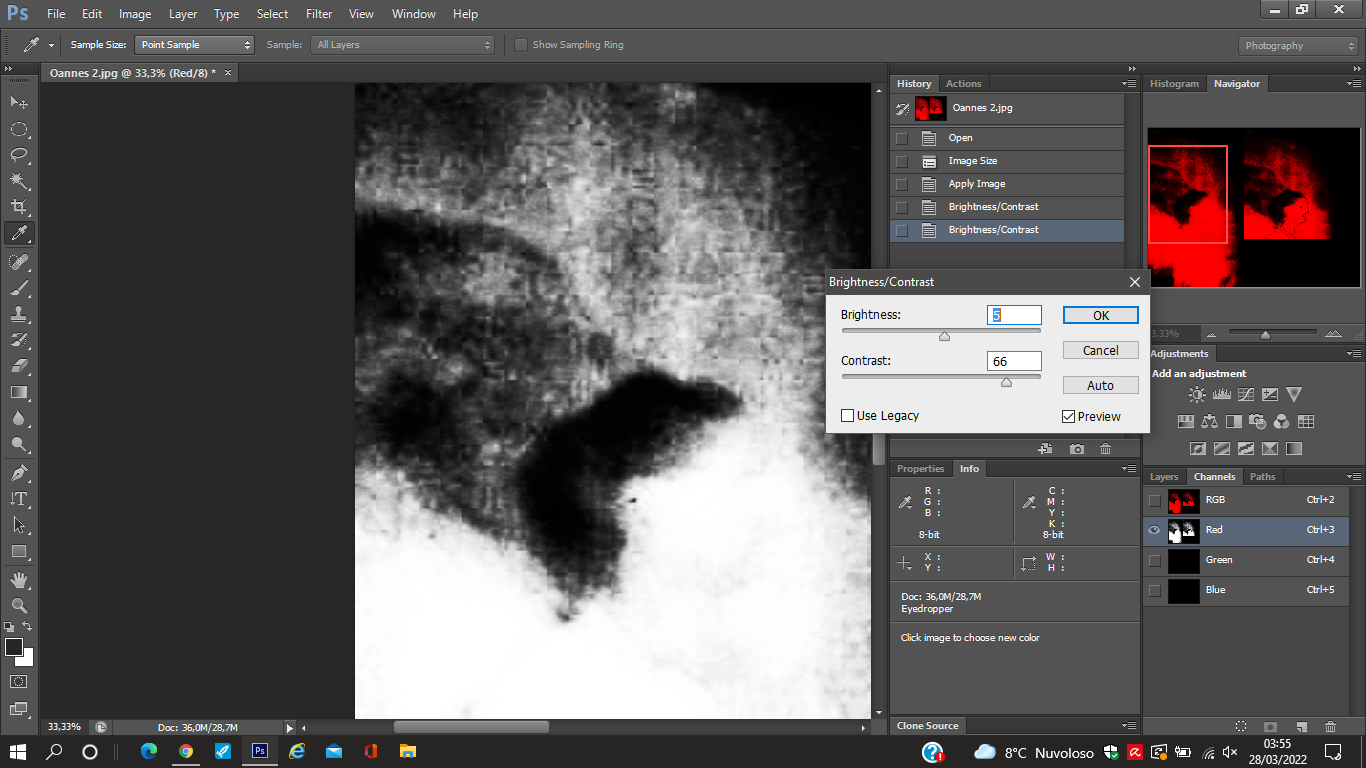1366x768 pixels.
Task: Open the Sample All Layers dropdown
Action: point(404,45)
